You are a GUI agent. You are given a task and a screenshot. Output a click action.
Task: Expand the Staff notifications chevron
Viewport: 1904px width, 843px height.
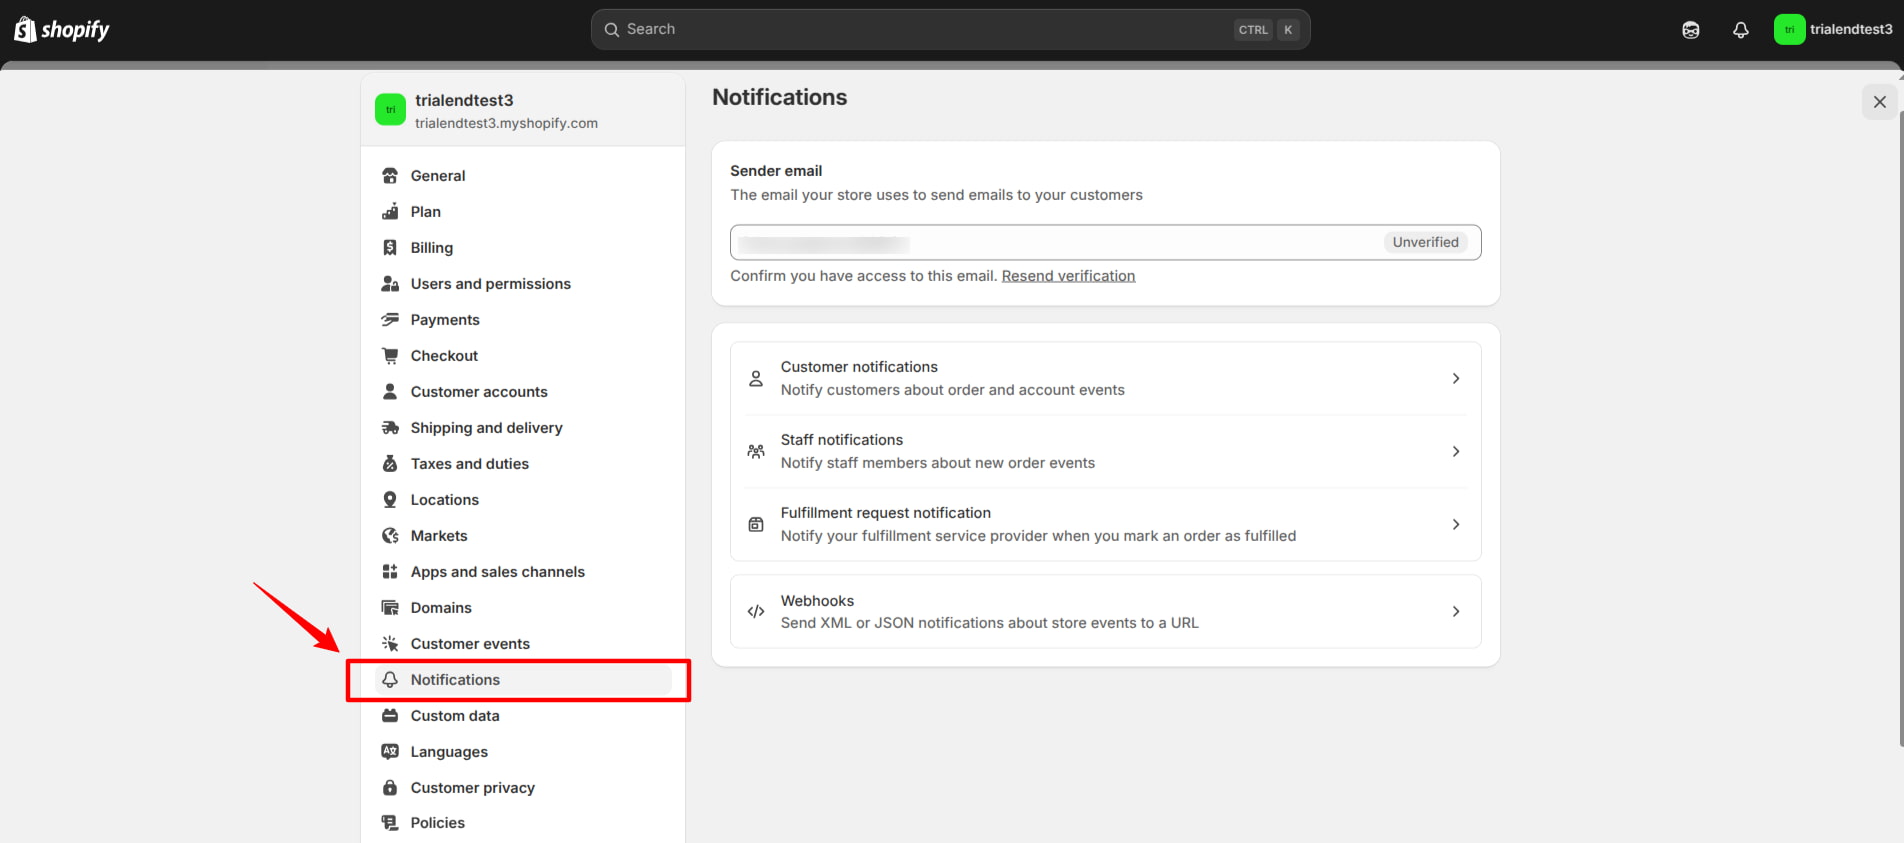click(x=1455, y=452)
